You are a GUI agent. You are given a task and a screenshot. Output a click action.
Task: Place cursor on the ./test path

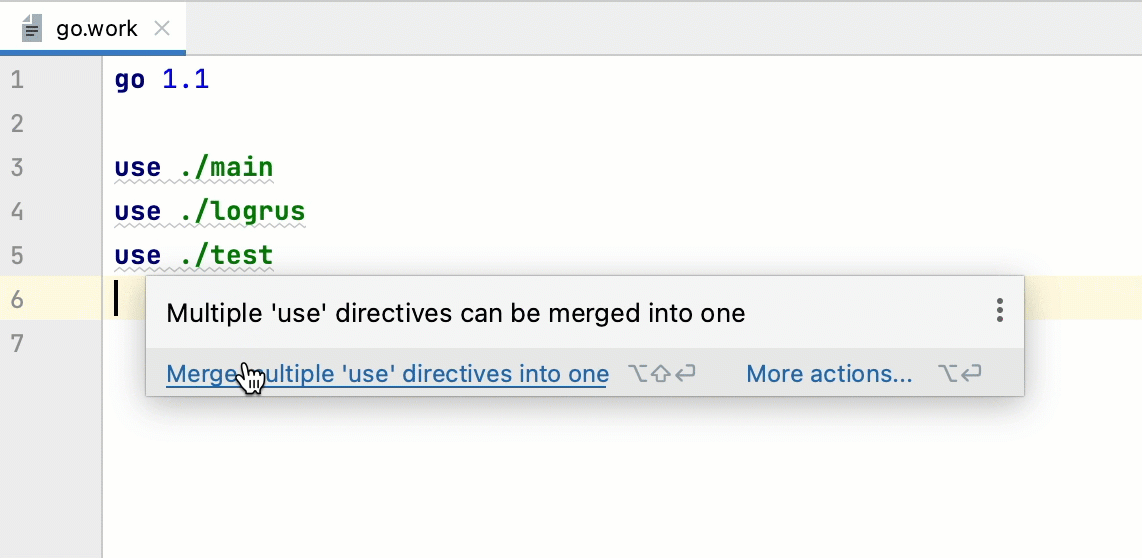227,256
